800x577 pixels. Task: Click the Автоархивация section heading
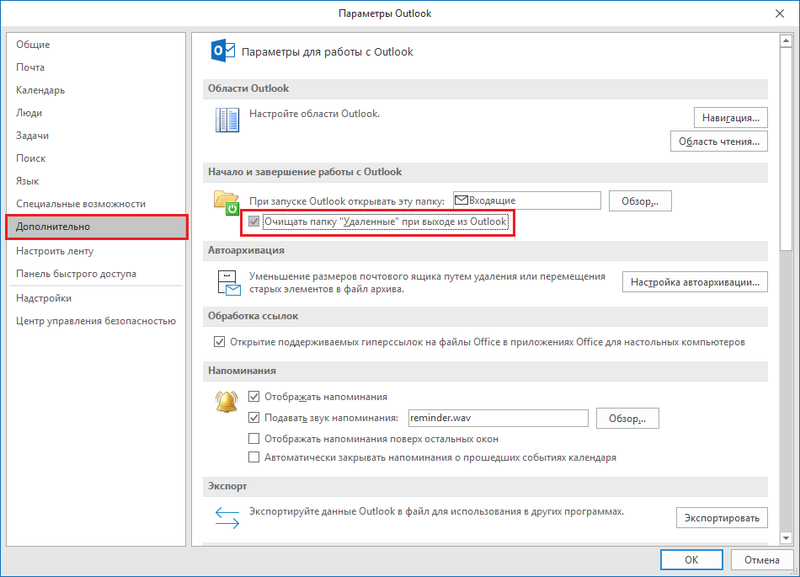pyautogui.click(x=246, y=250)
